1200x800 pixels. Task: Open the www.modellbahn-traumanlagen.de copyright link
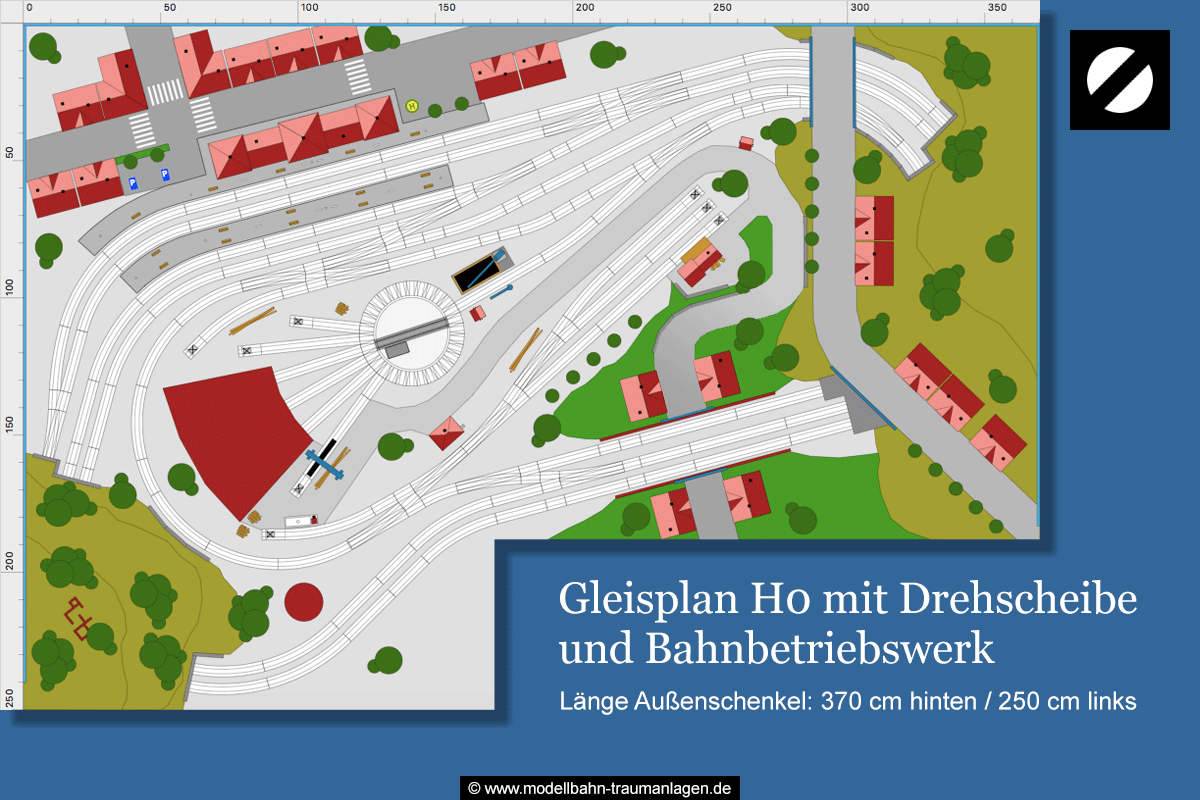[600, 788]
